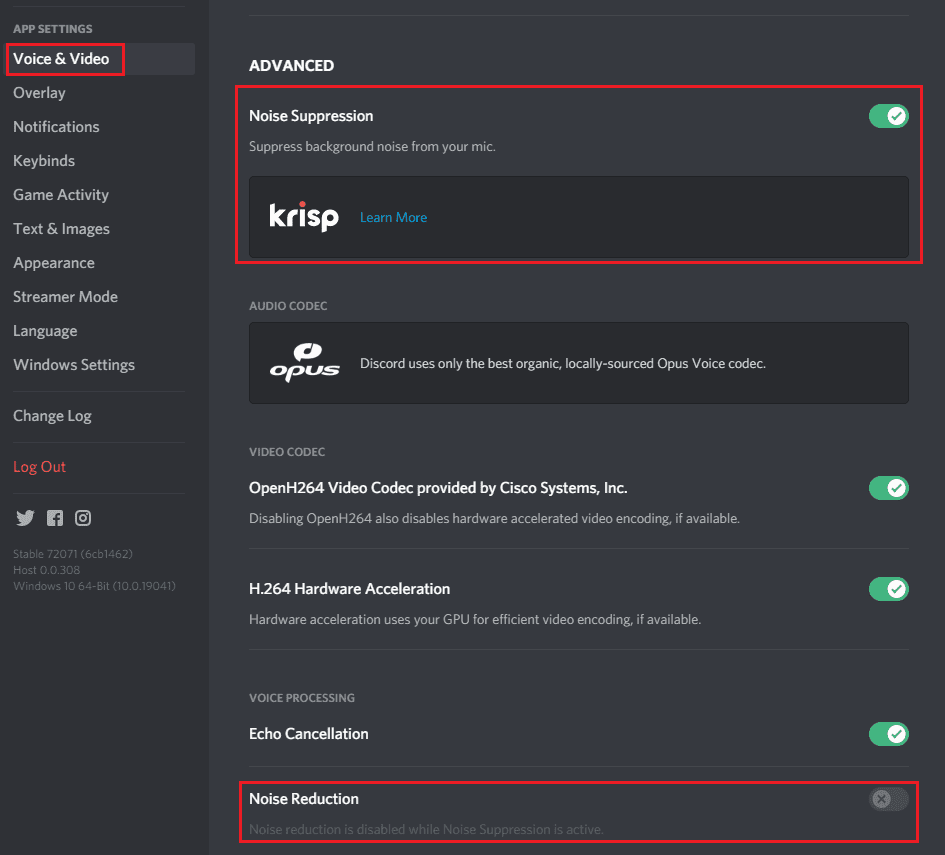Open the Keybinds page
This screenshot has height=855, width=945.
[44, 160]
